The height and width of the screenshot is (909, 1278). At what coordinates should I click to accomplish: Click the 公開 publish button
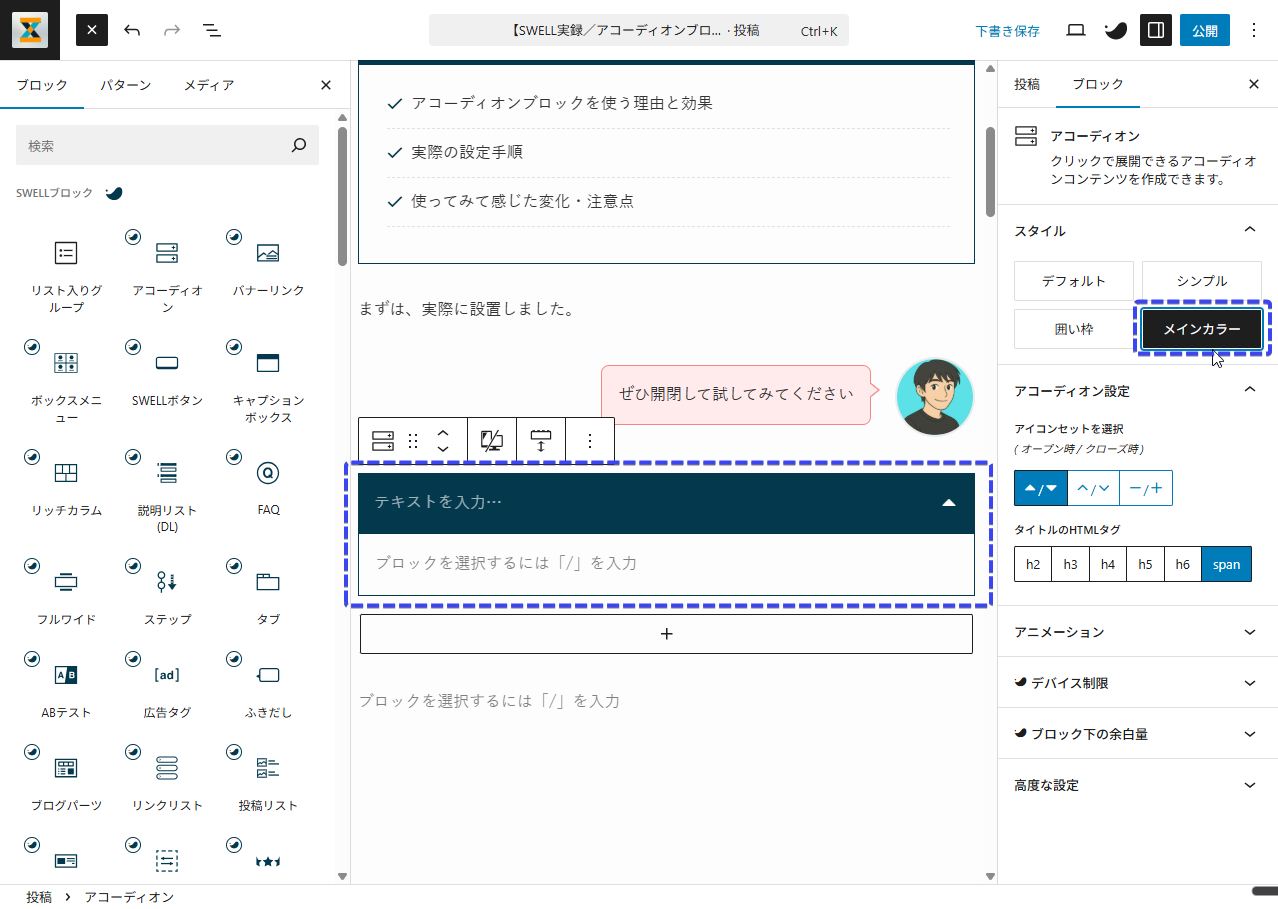(1204, 30)
